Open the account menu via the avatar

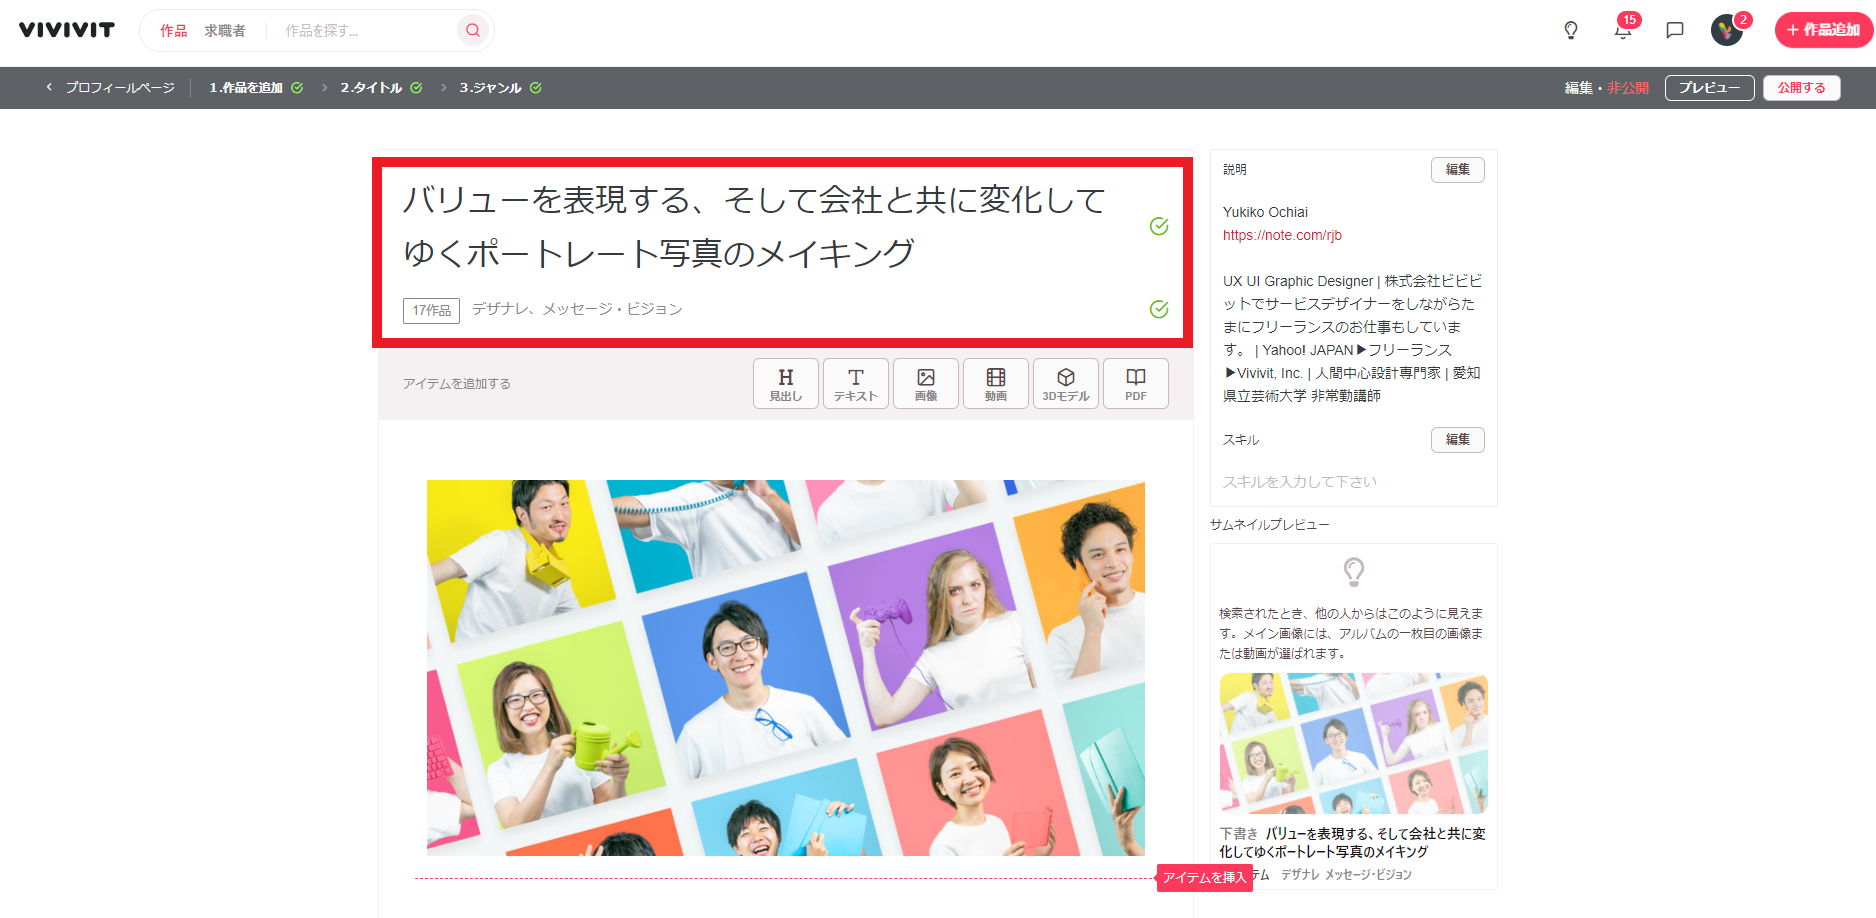(x=1725, y=31)
